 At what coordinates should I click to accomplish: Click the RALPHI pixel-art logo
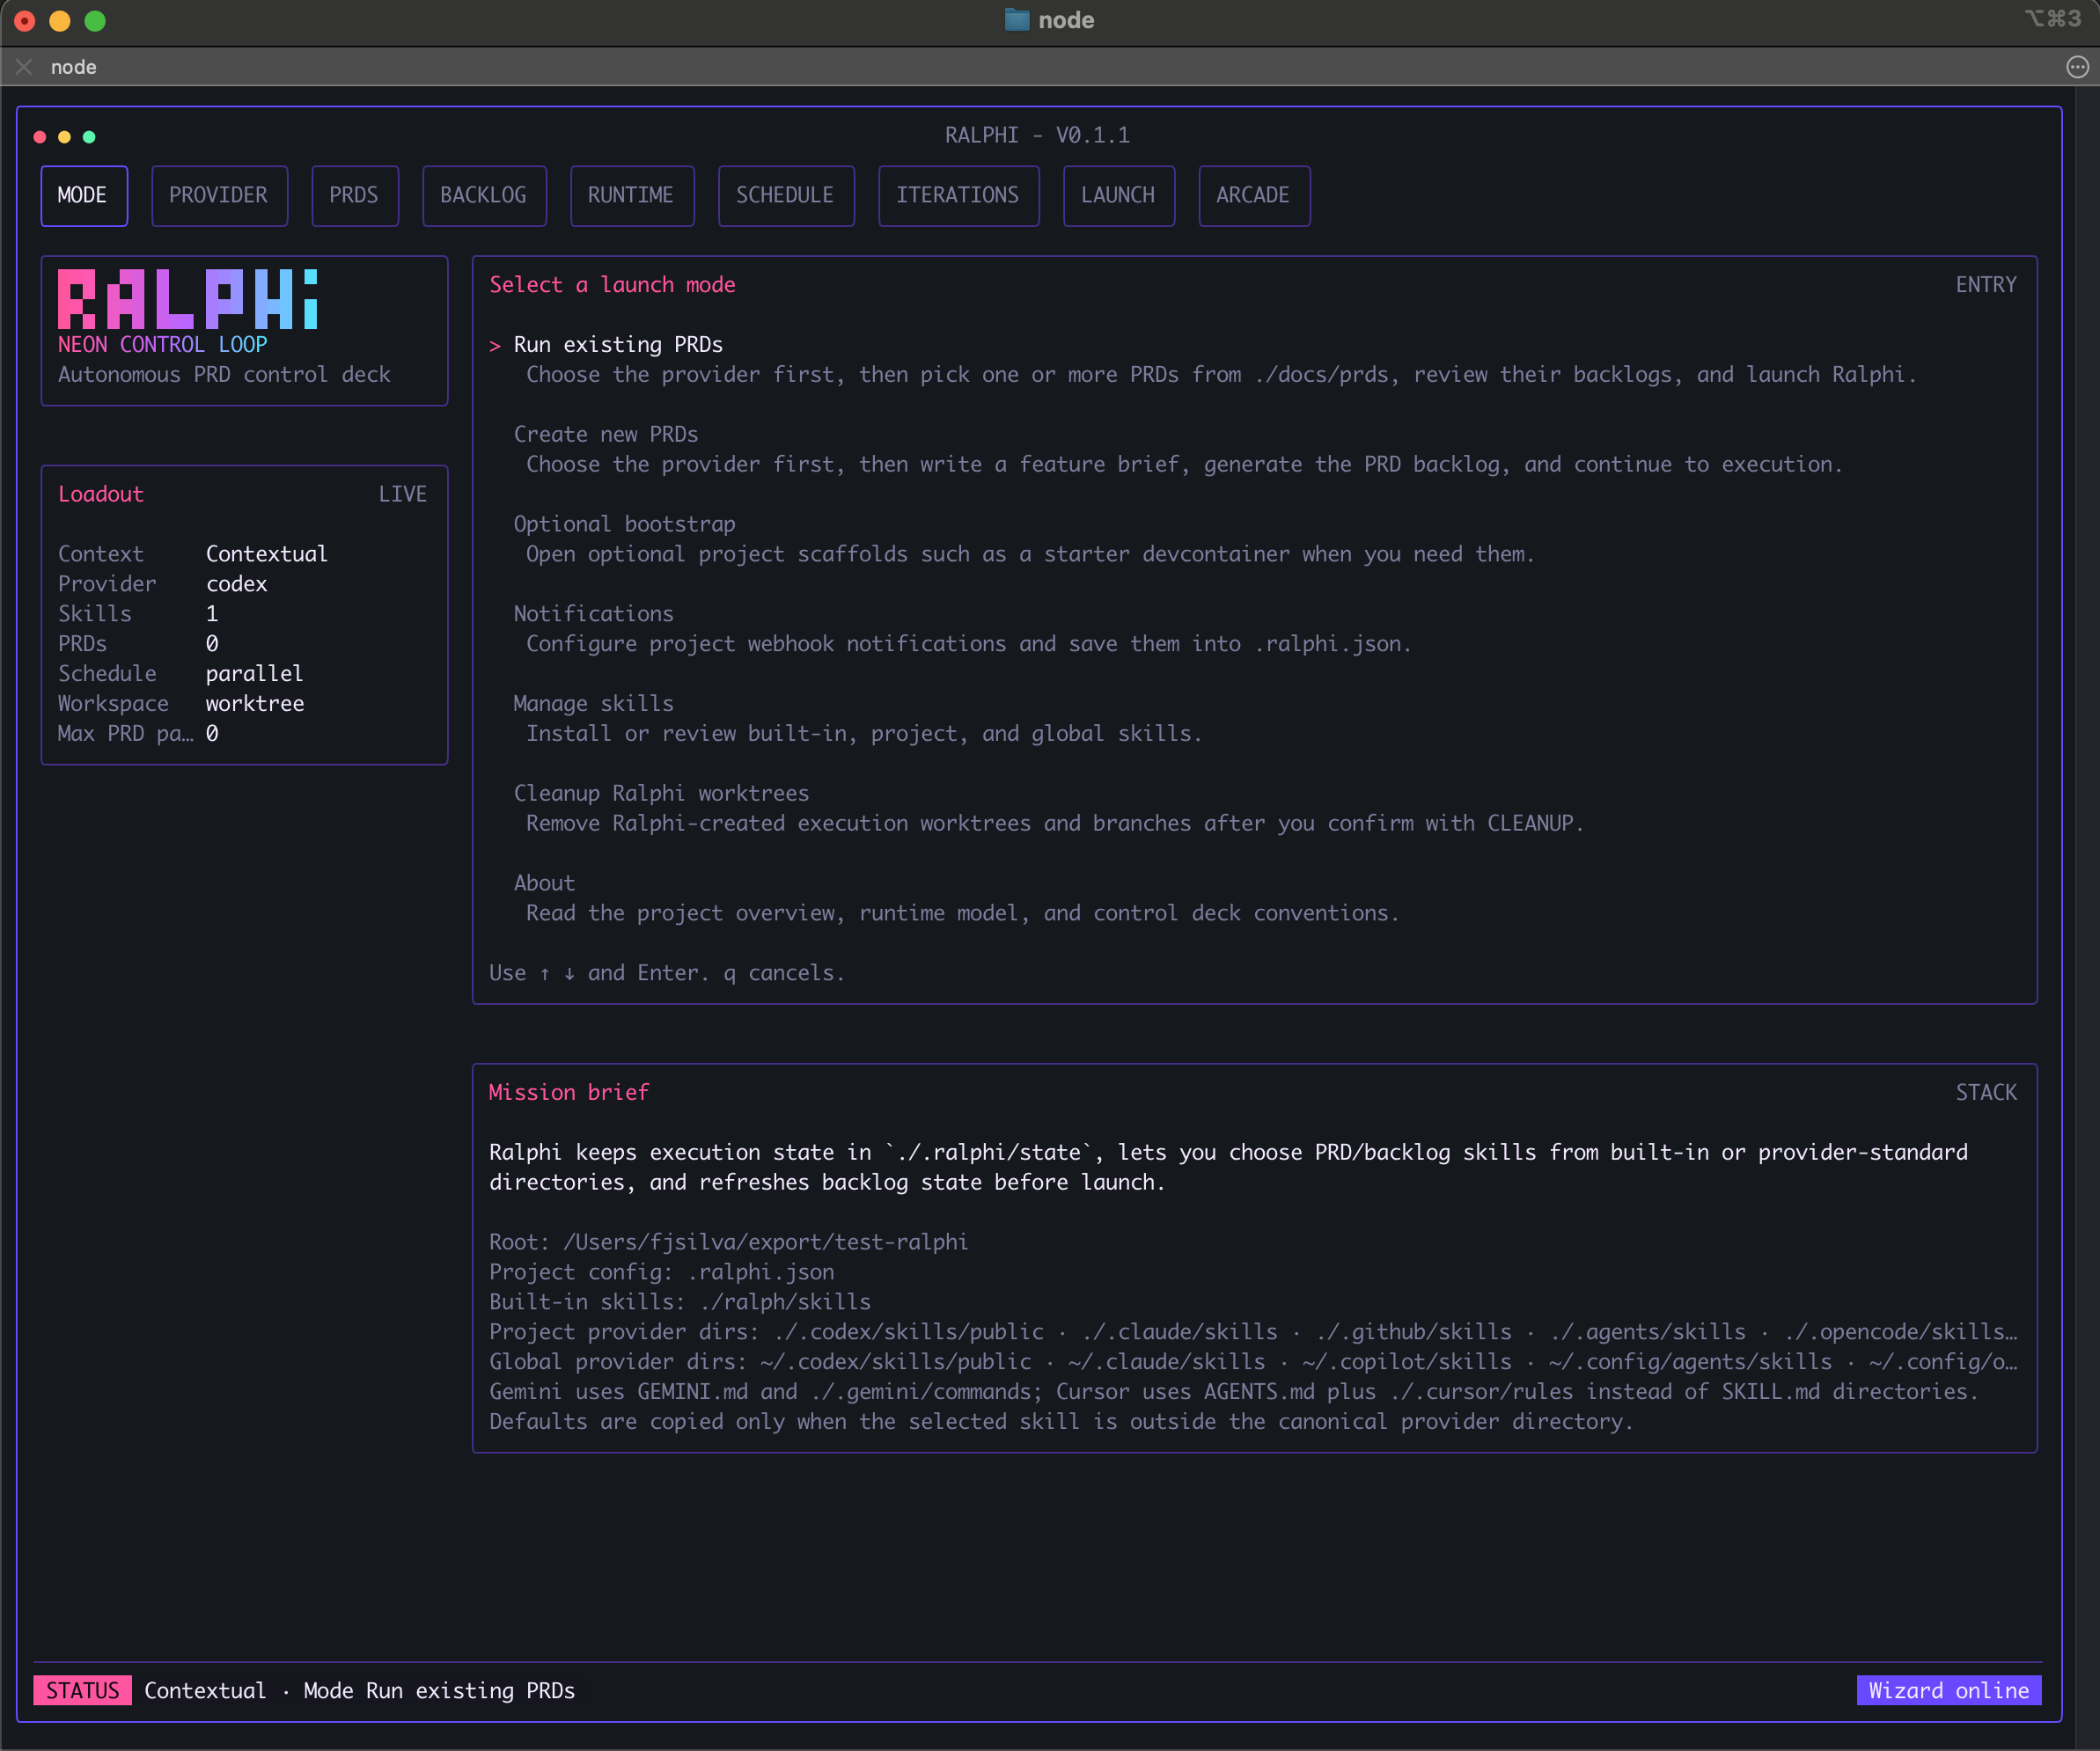pos(187,299)
